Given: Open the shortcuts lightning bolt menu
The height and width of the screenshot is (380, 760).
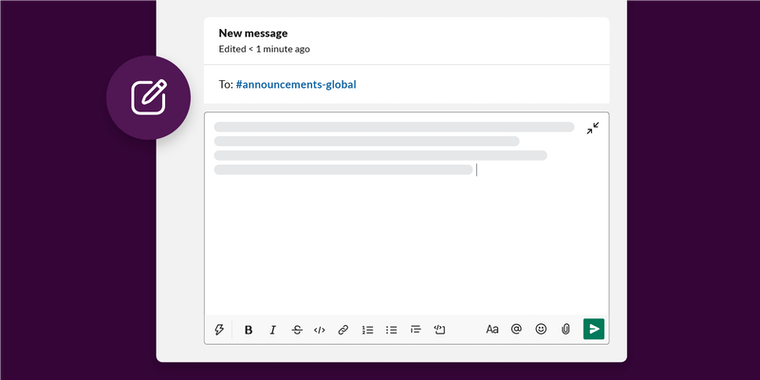Looking at the screenshot, I should pos(219,330).
